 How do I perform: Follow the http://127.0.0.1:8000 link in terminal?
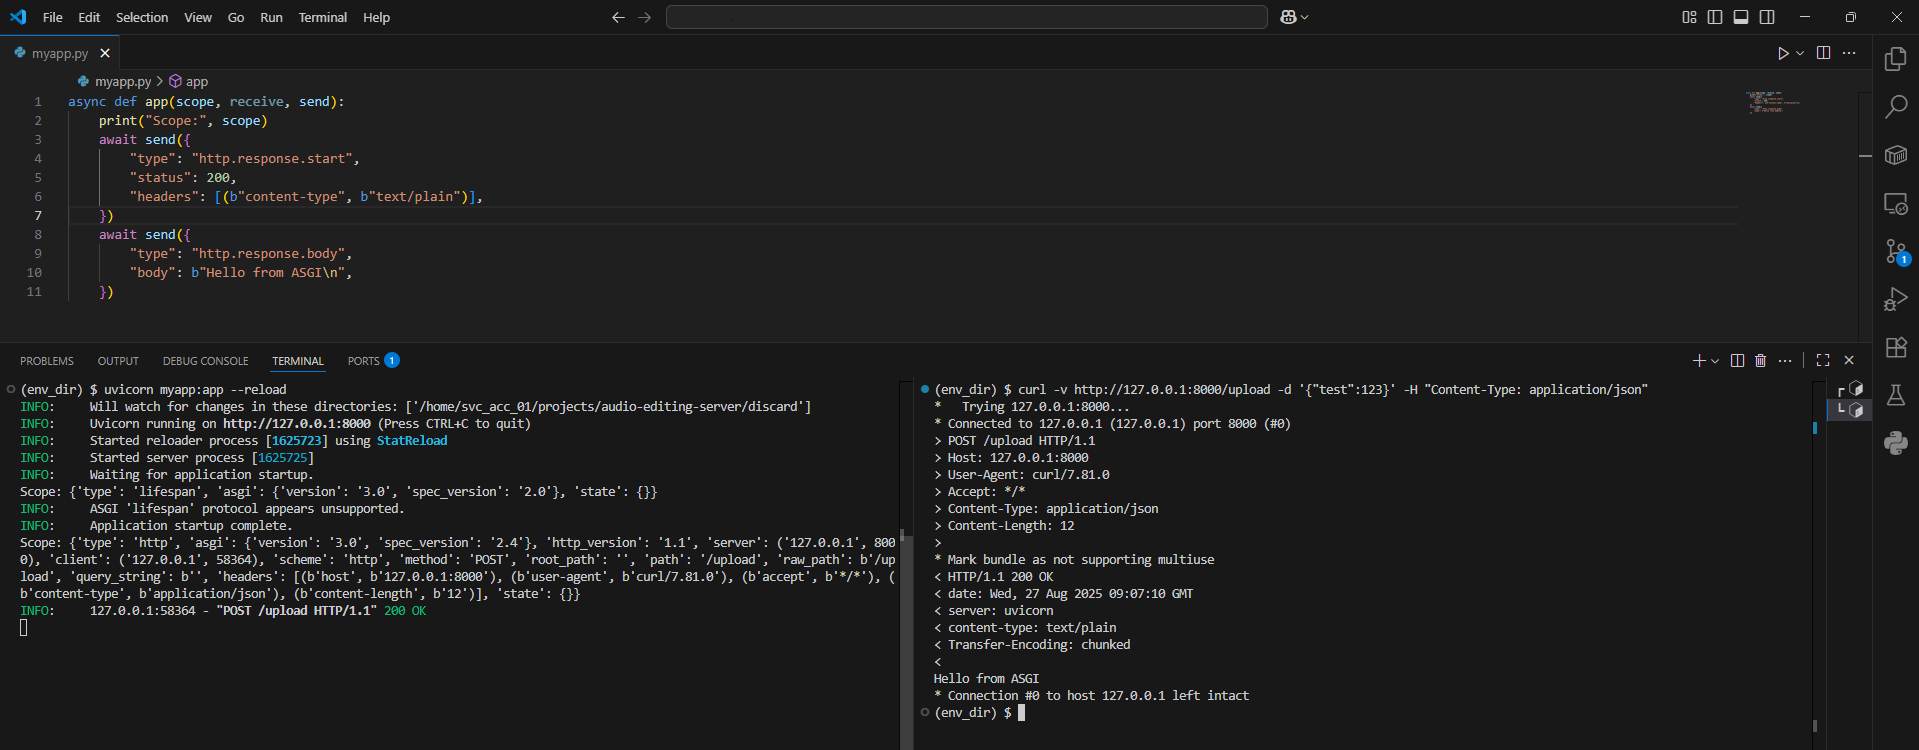[296, 424]
